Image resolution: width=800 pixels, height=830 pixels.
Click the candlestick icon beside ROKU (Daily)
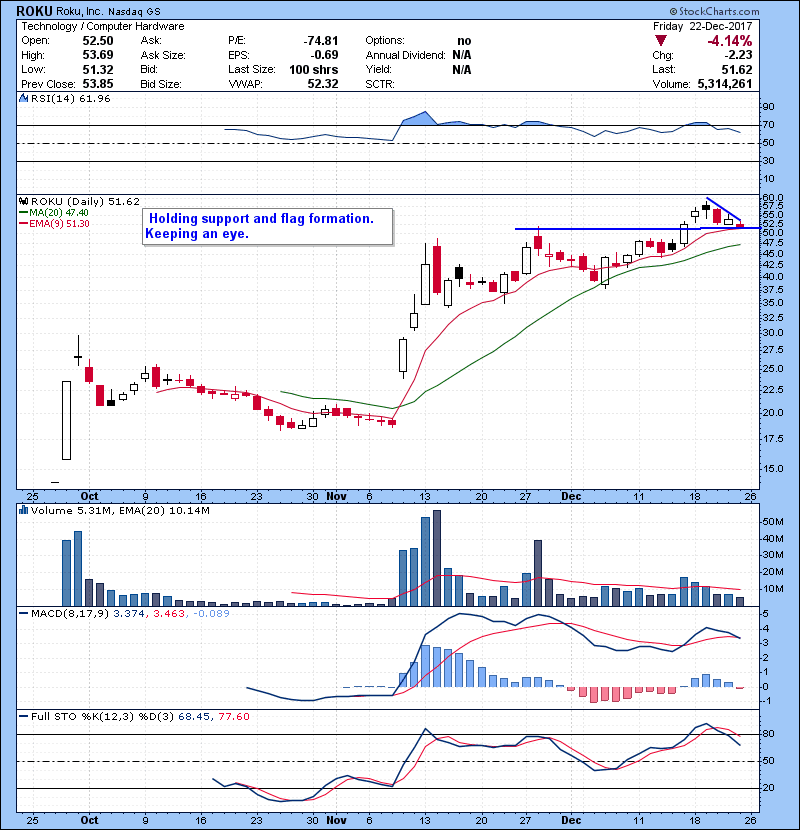coord(23,201)
